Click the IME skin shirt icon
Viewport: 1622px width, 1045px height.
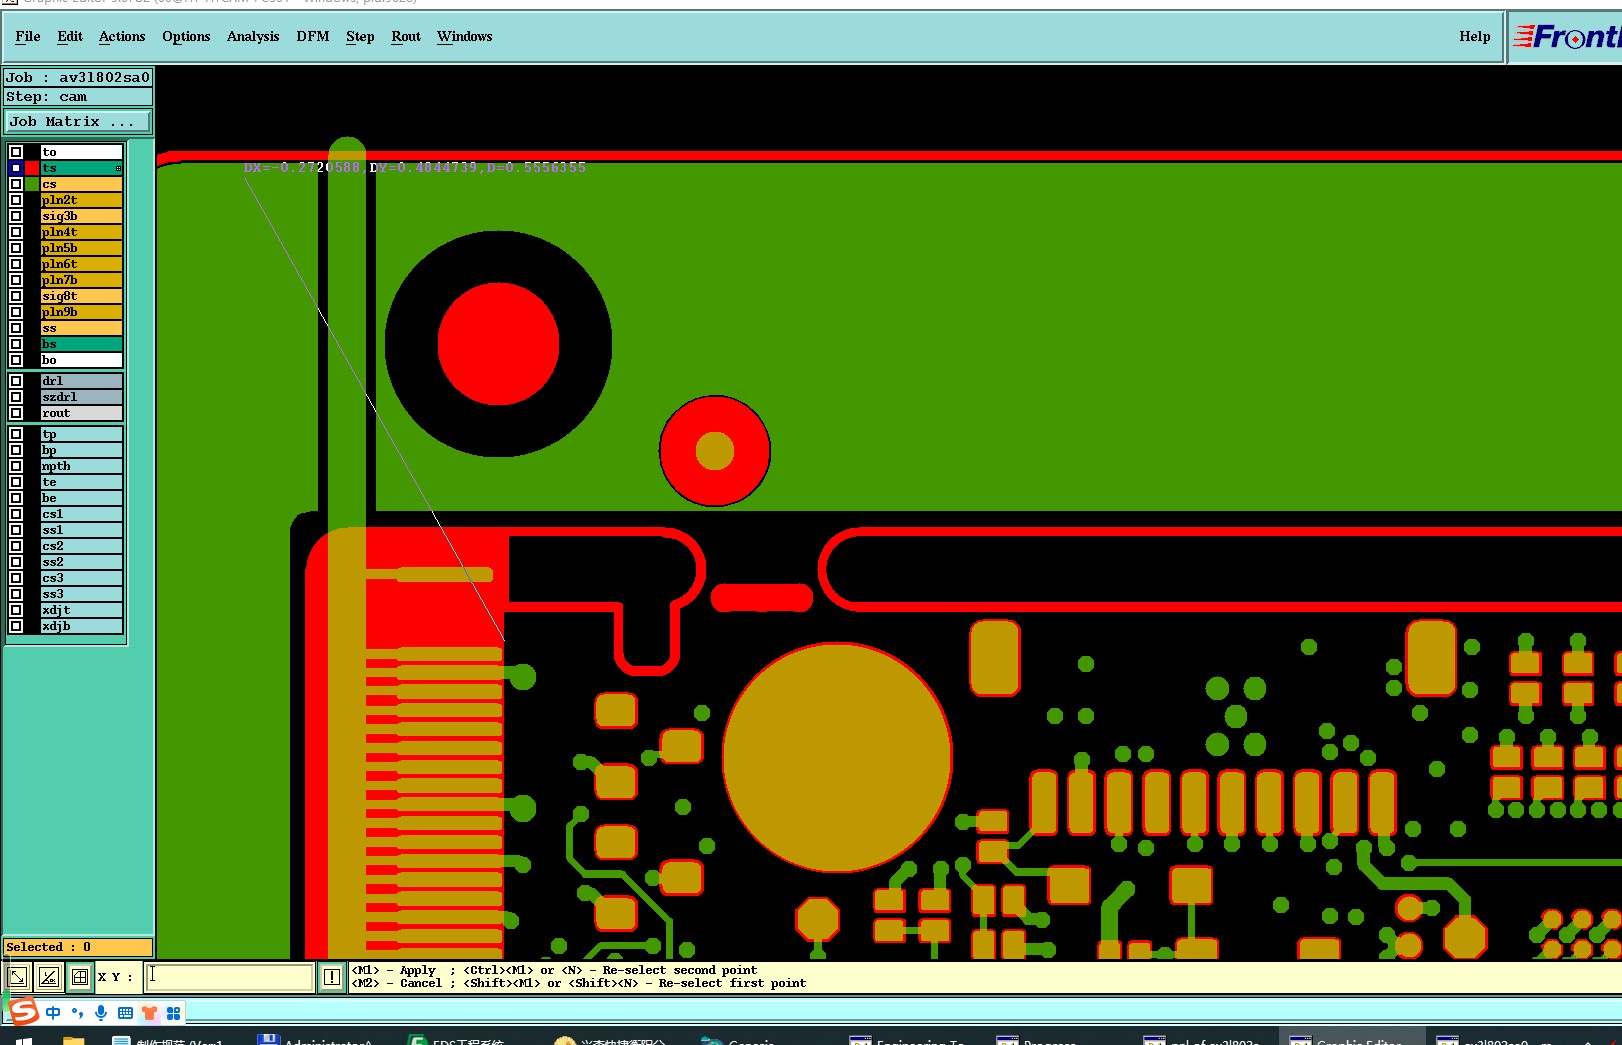click(x=149, y=1013)
